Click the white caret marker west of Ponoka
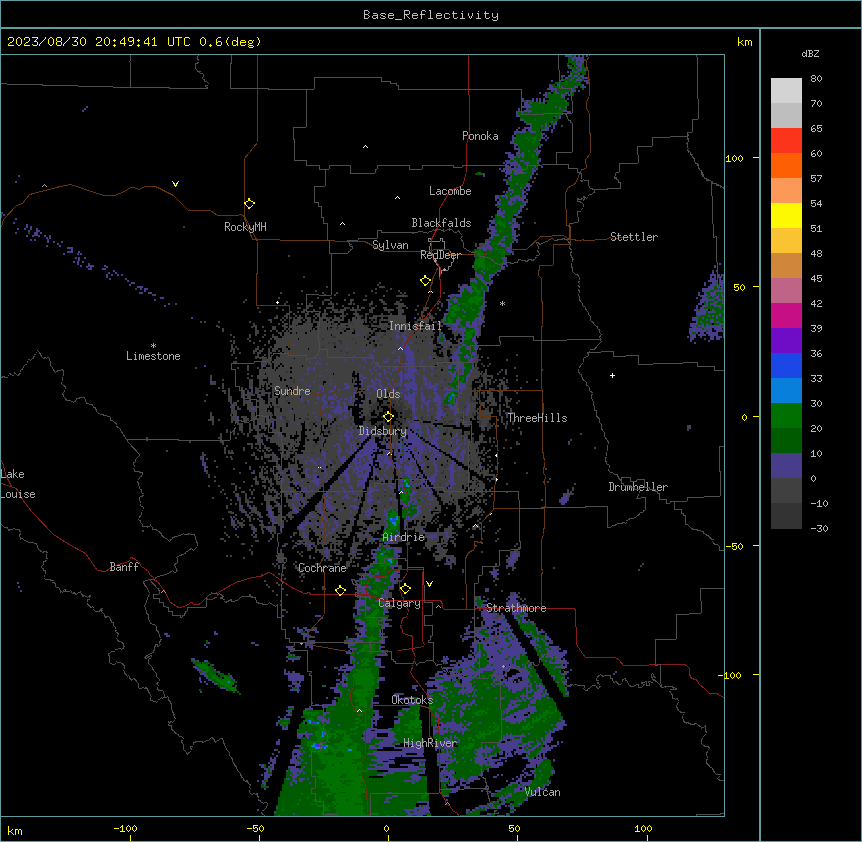The width and height of the screenshot is (862, 842). 365,147
